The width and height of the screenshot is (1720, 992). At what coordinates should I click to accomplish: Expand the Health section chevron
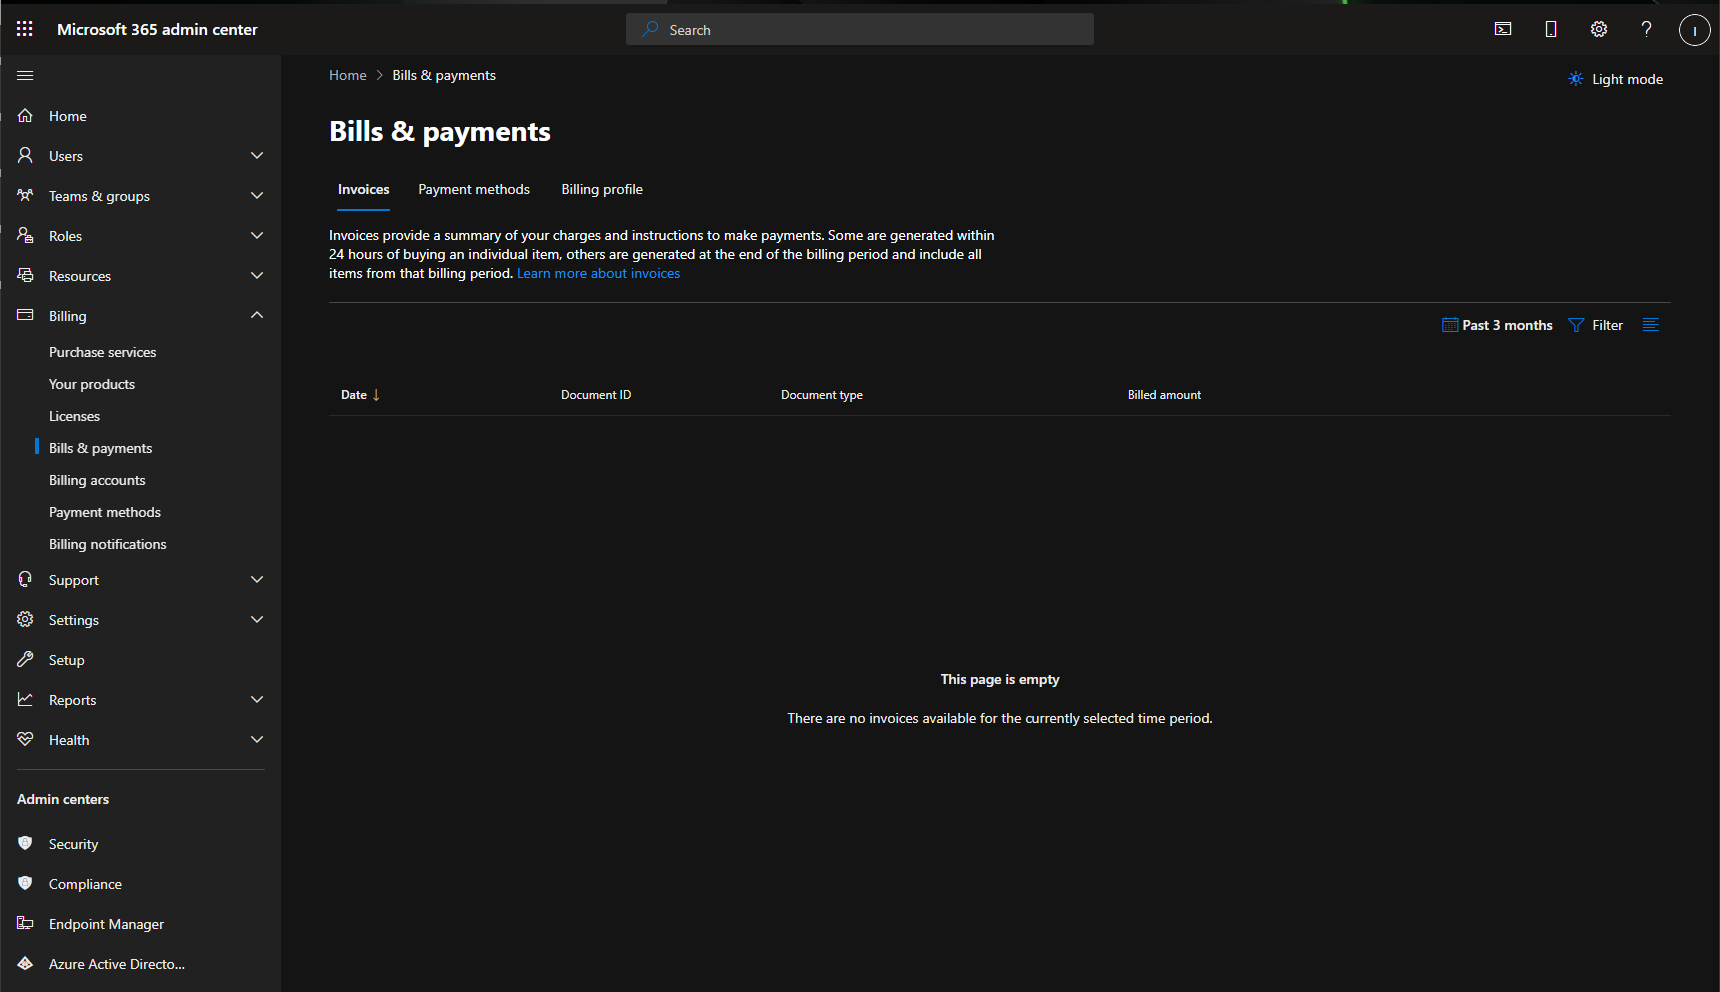[257, 739]
